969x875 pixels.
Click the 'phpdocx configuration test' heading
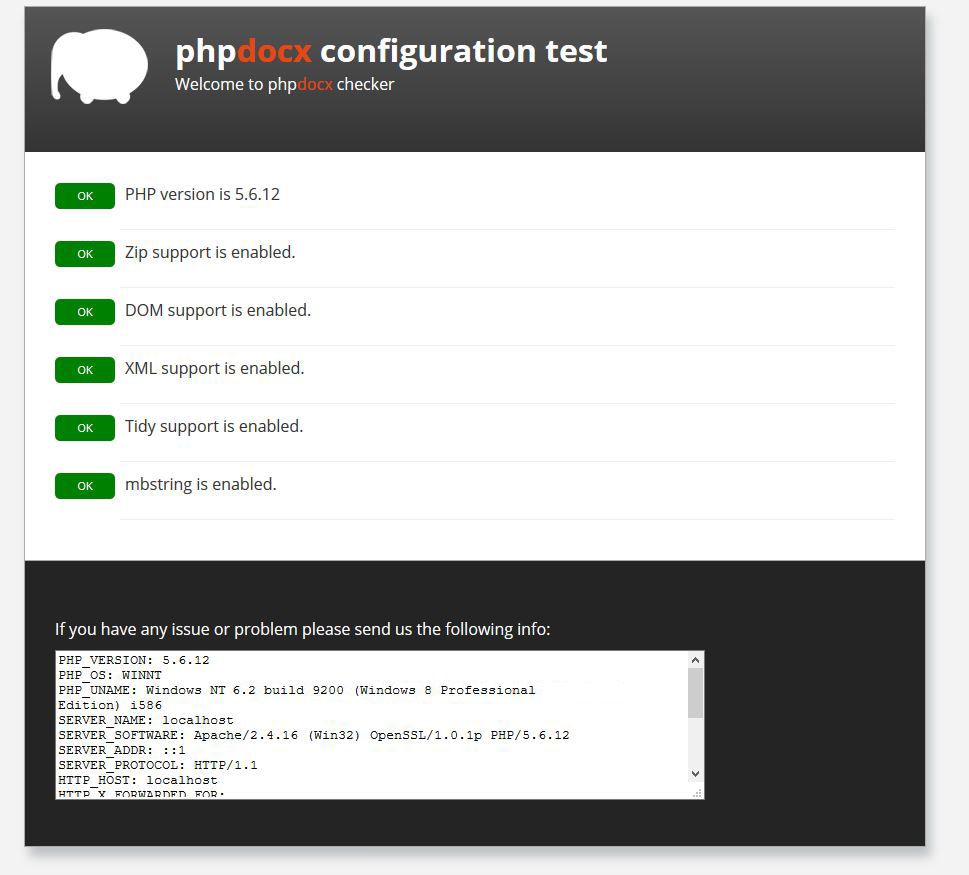(x=391, y=51)
